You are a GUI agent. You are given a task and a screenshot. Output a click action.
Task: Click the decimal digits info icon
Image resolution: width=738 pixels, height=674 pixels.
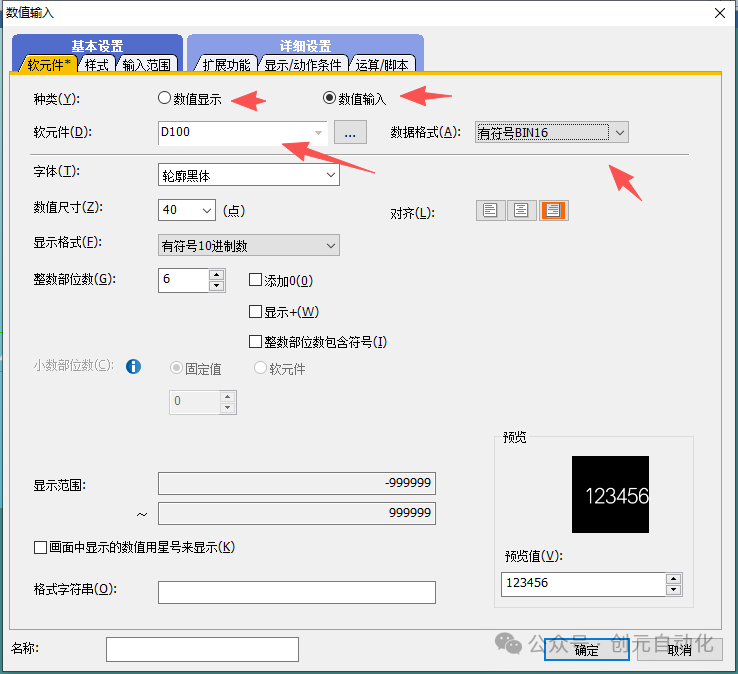(133, 366)
